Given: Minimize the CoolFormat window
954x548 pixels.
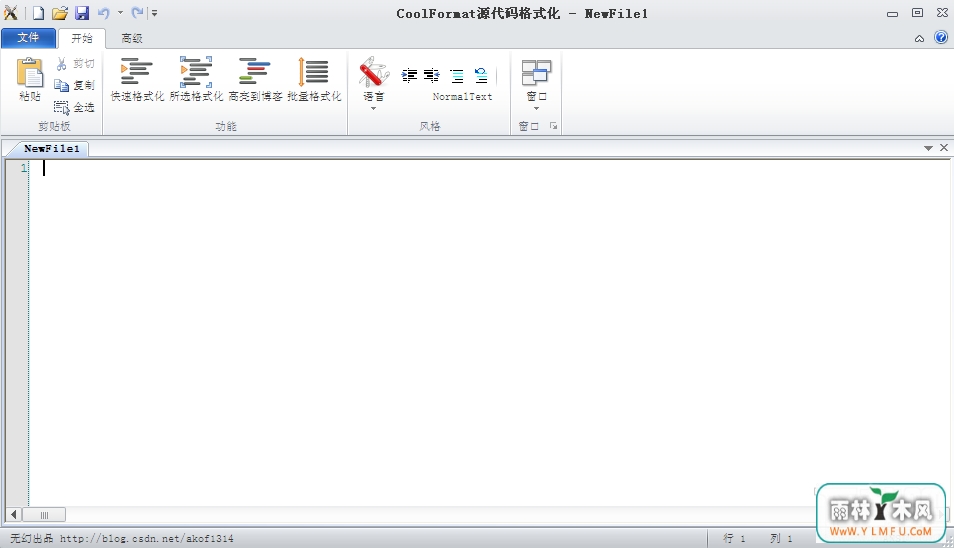Looking at the screenshot, I should [892, 13].
